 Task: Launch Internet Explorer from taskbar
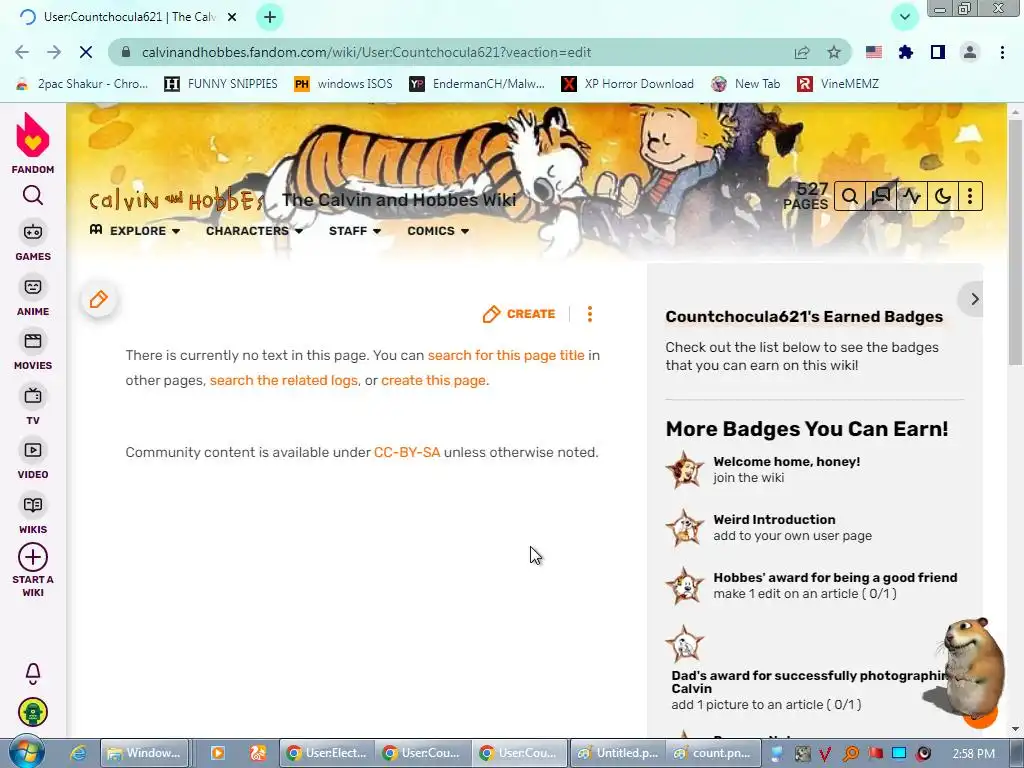coord(78,753)
